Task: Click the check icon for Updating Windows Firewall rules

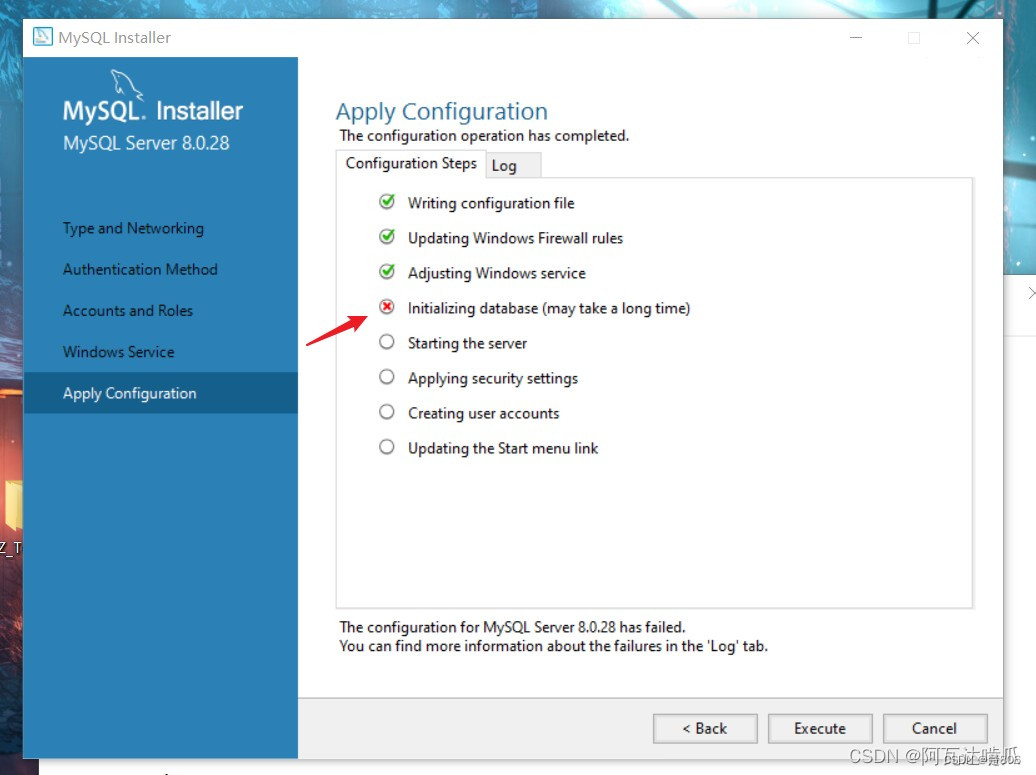Action: pyautogui.click(x=387, y=237)
